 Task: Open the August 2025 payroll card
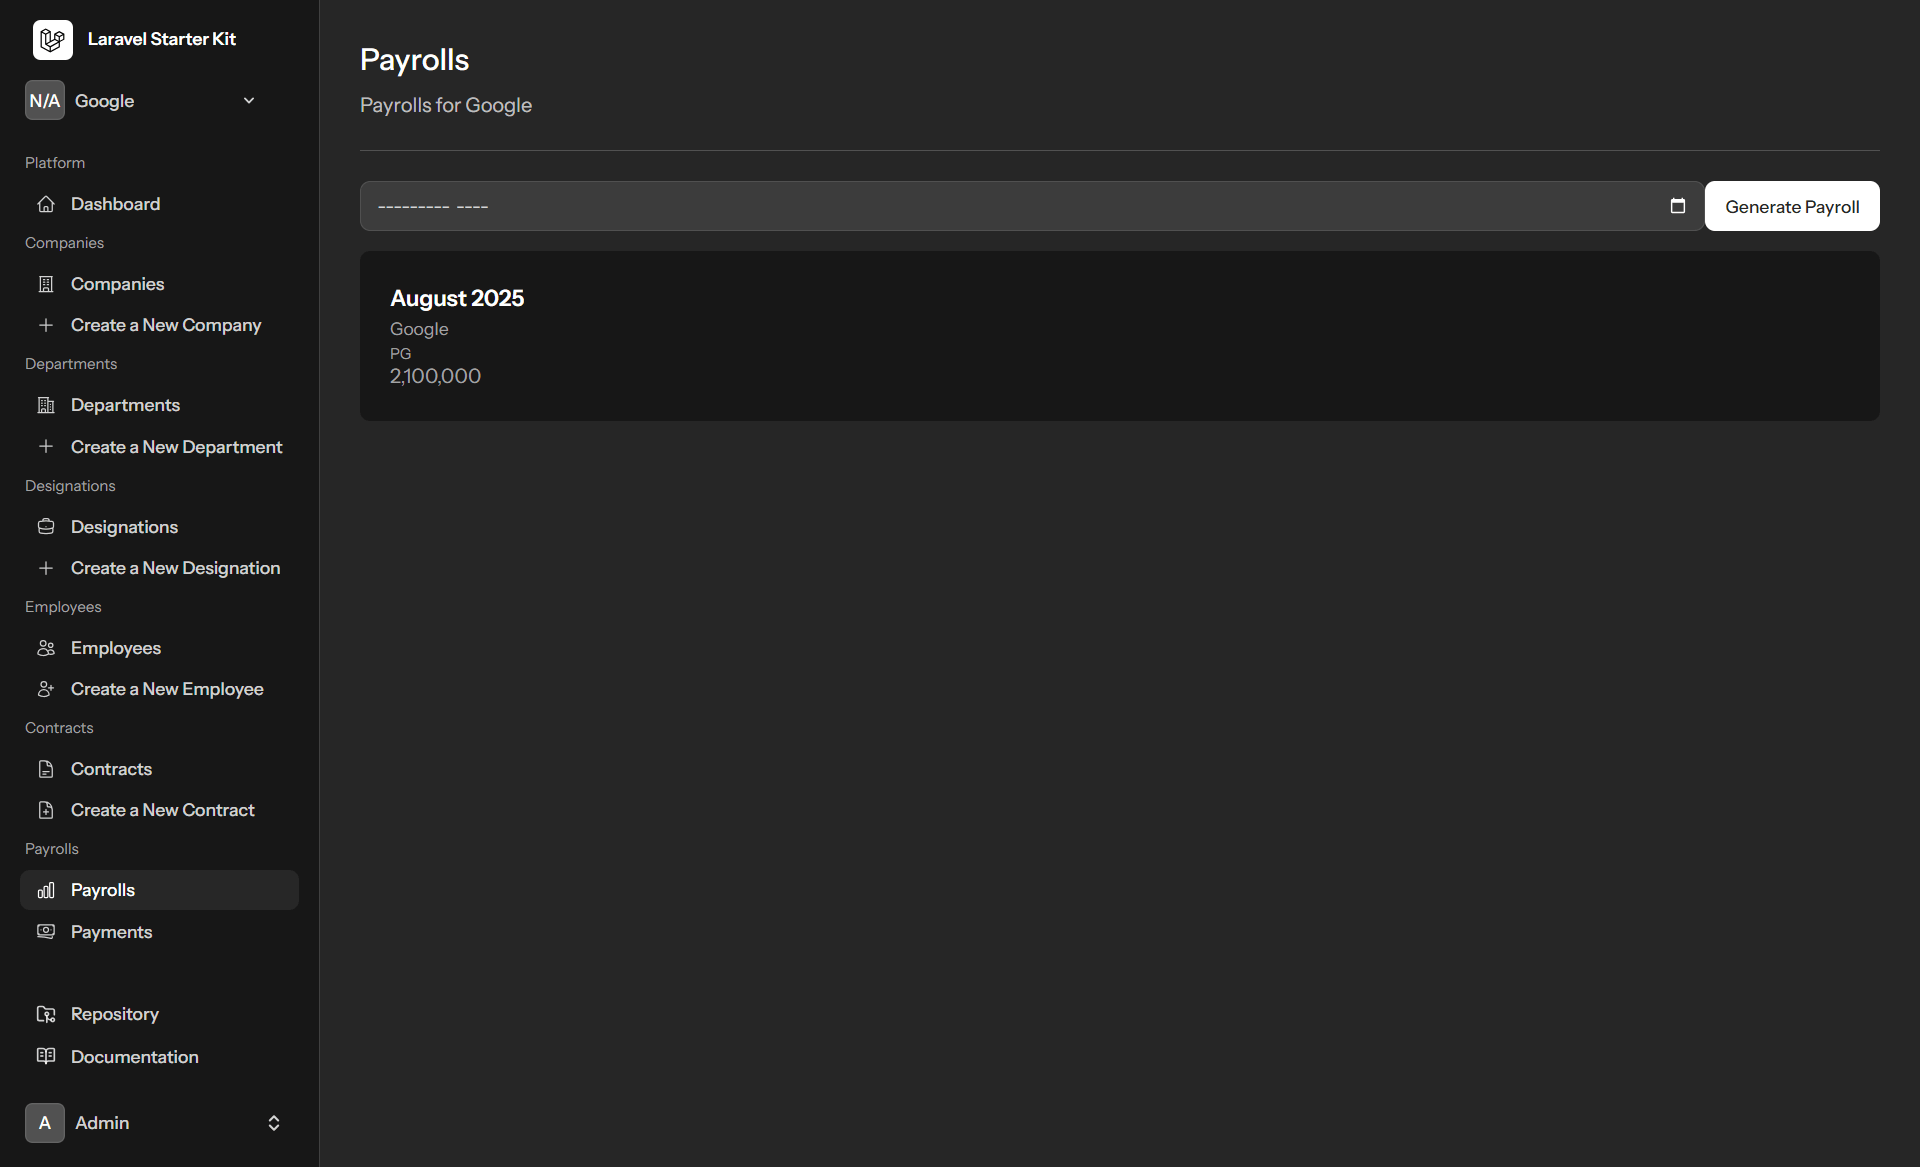tap(1120, 336)
